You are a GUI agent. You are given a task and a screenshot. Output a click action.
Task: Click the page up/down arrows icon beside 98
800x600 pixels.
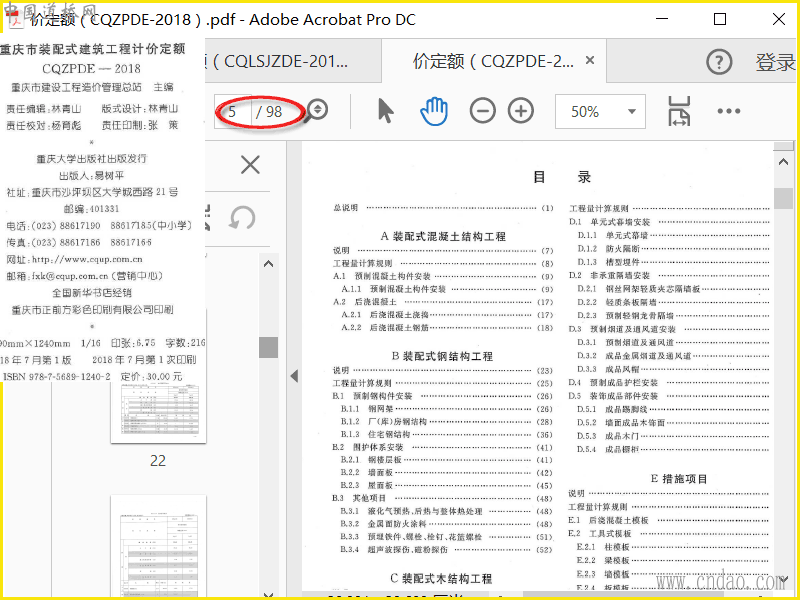[318, 109]
